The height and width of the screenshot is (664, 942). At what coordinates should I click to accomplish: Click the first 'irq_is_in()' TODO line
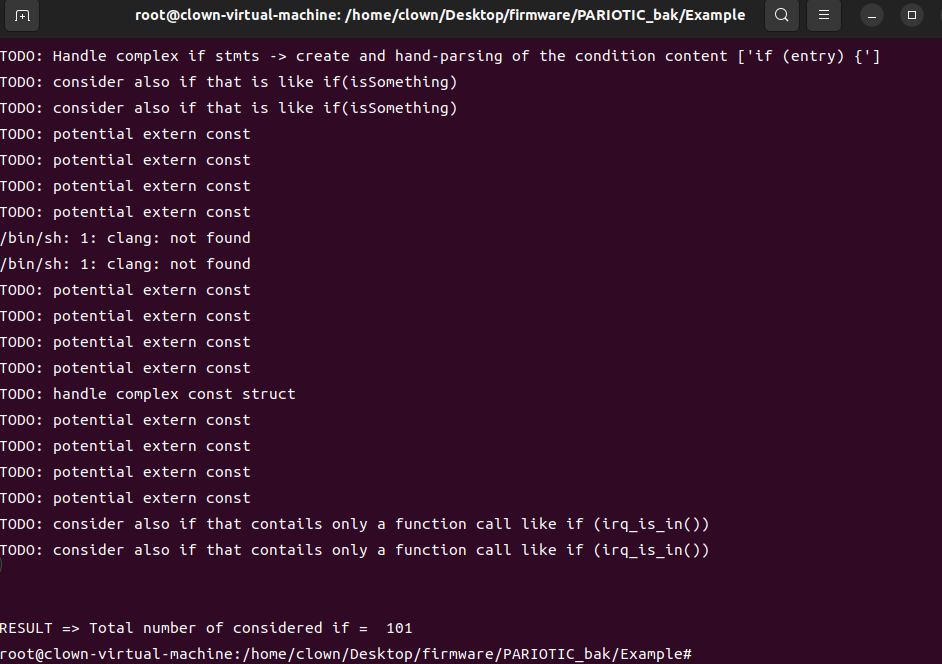[x=354, y=524]
